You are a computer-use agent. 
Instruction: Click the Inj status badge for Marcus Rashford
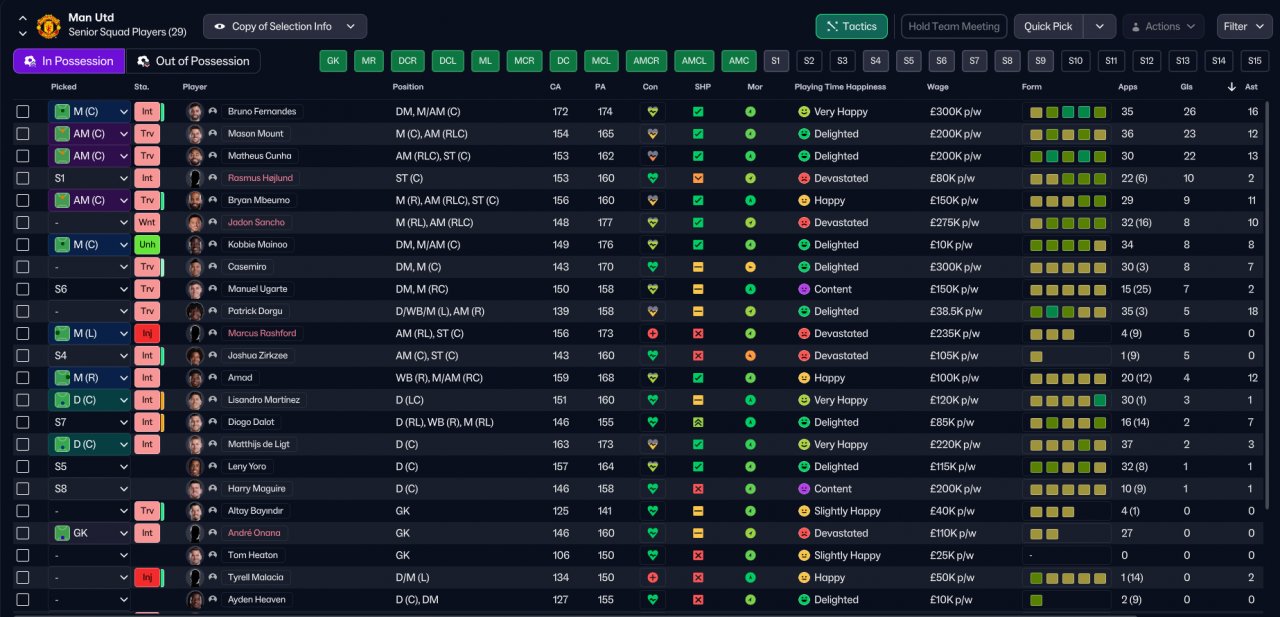click(x=147, y=333)
